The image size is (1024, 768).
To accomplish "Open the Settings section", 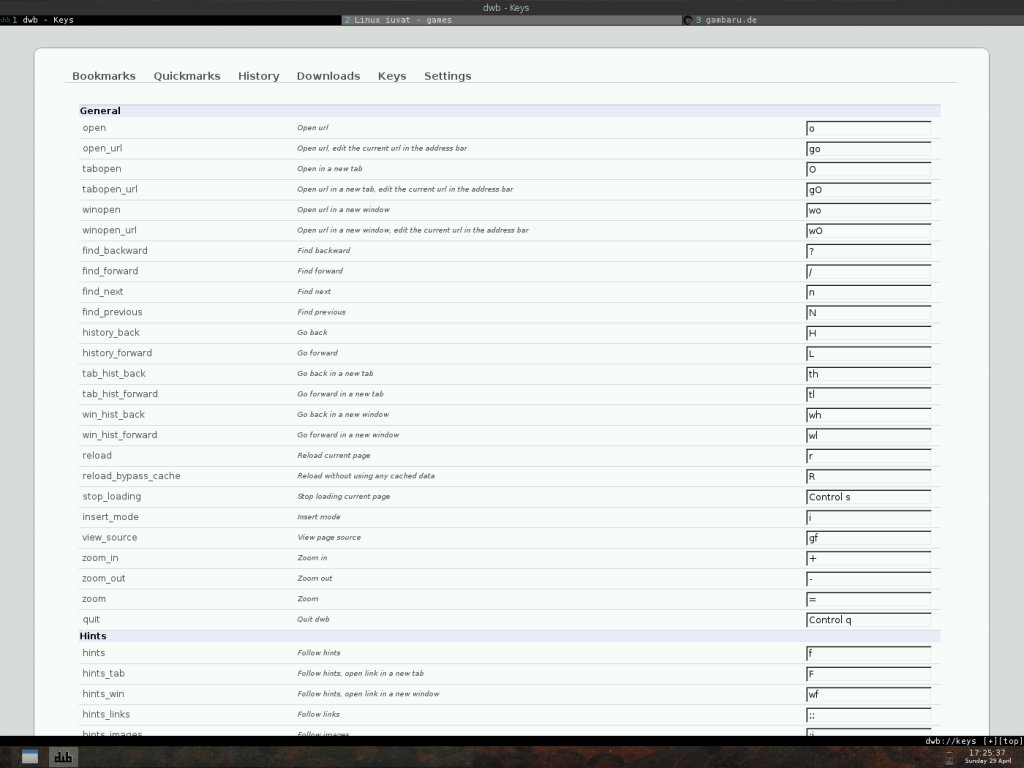I will [x=447, y=75].
